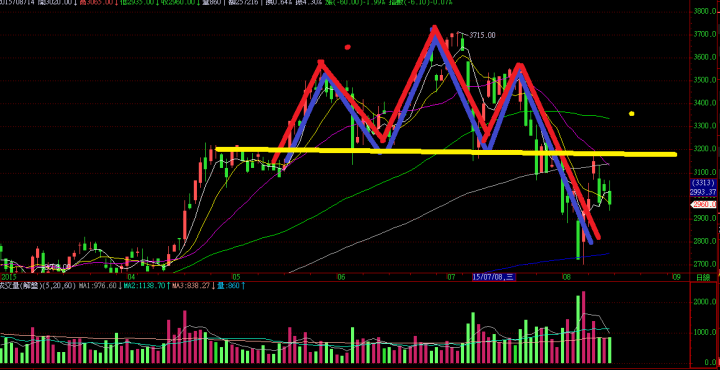The image size is (720, 370).
Task: Click the 07 month label on time axis
Action: [451, 277]
